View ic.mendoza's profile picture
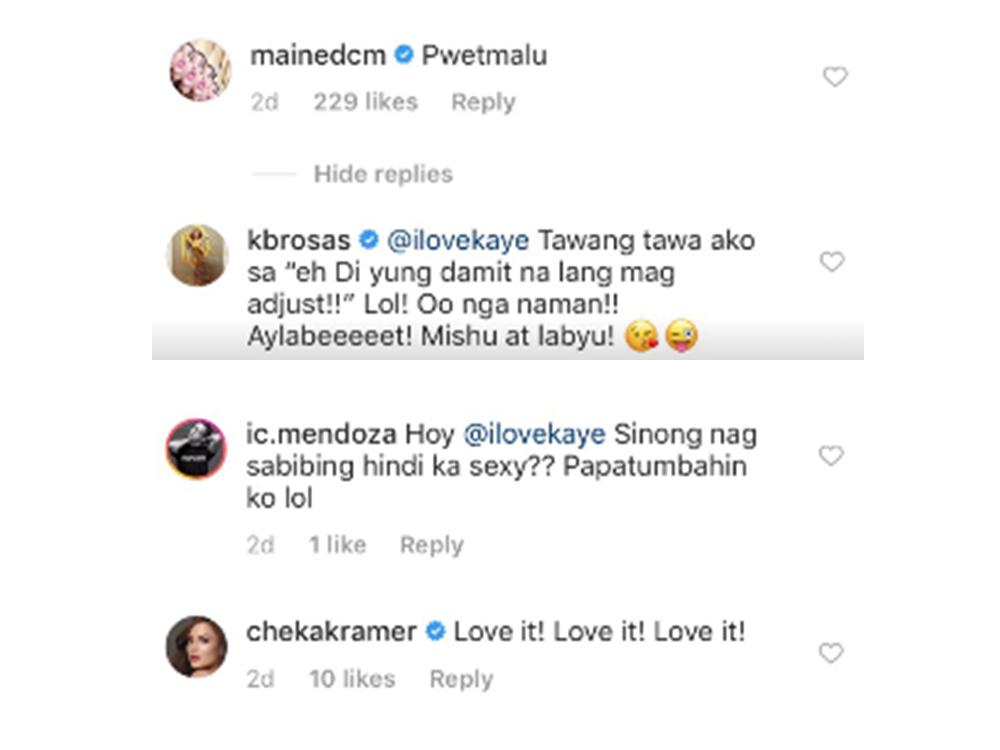The image size is (1000, 750). pyautogui.click(x=197, y=449)
